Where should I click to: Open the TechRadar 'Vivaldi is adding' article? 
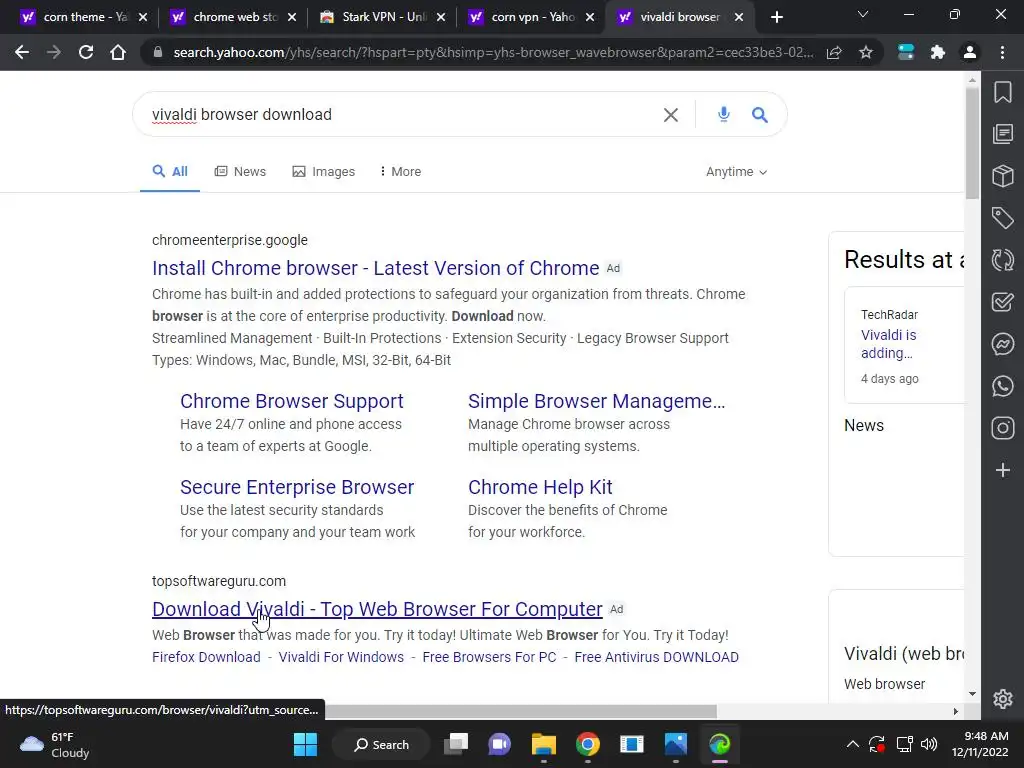pos(888,344)
